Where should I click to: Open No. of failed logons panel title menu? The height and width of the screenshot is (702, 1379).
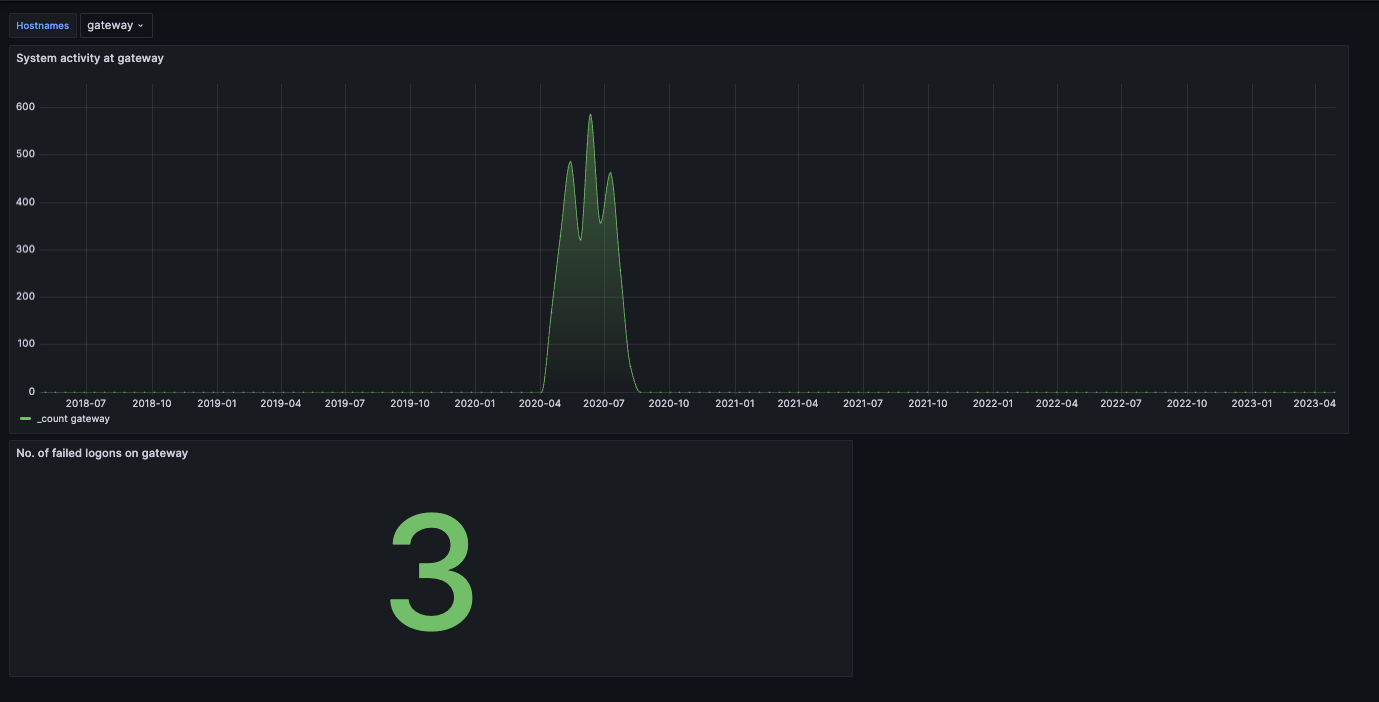pyautogui.click(x=102, y=453)
